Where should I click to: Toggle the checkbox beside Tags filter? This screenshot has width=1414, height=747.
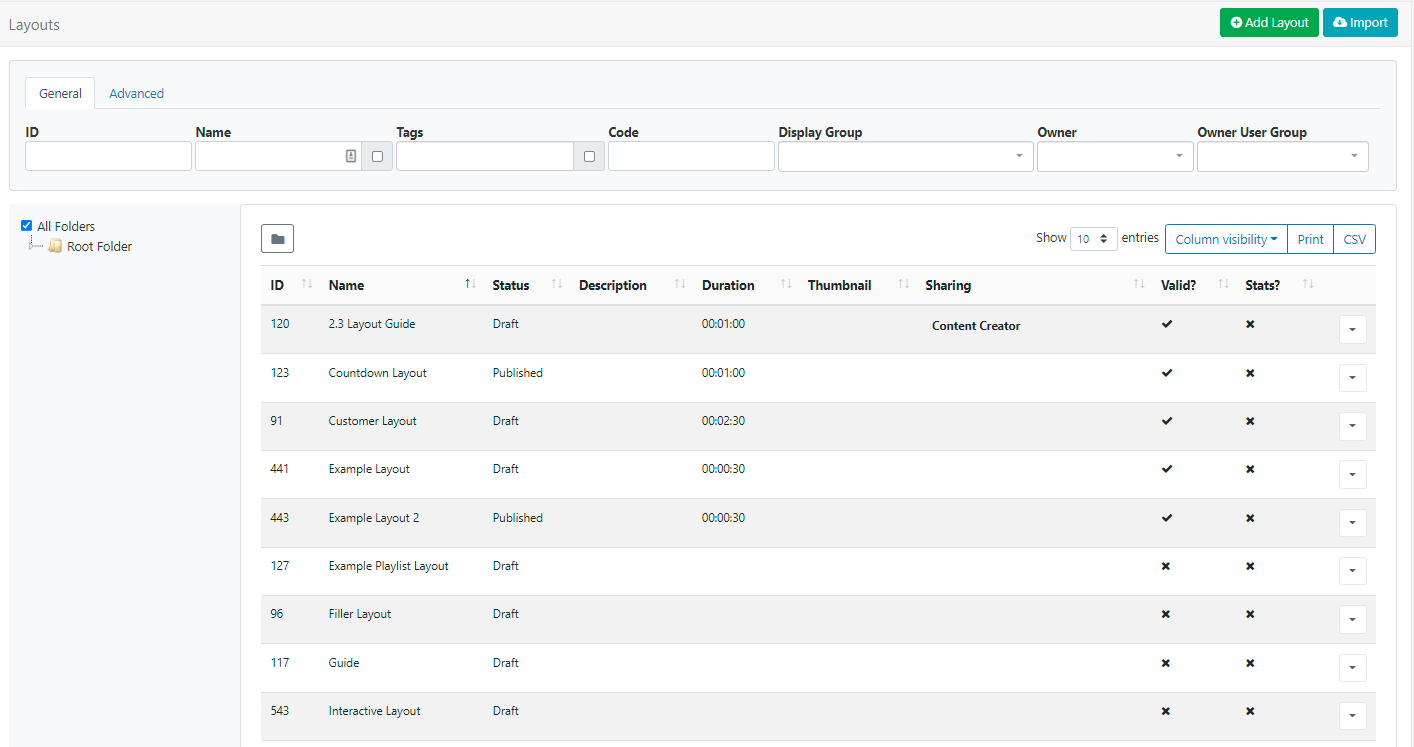tap(589, 156)
